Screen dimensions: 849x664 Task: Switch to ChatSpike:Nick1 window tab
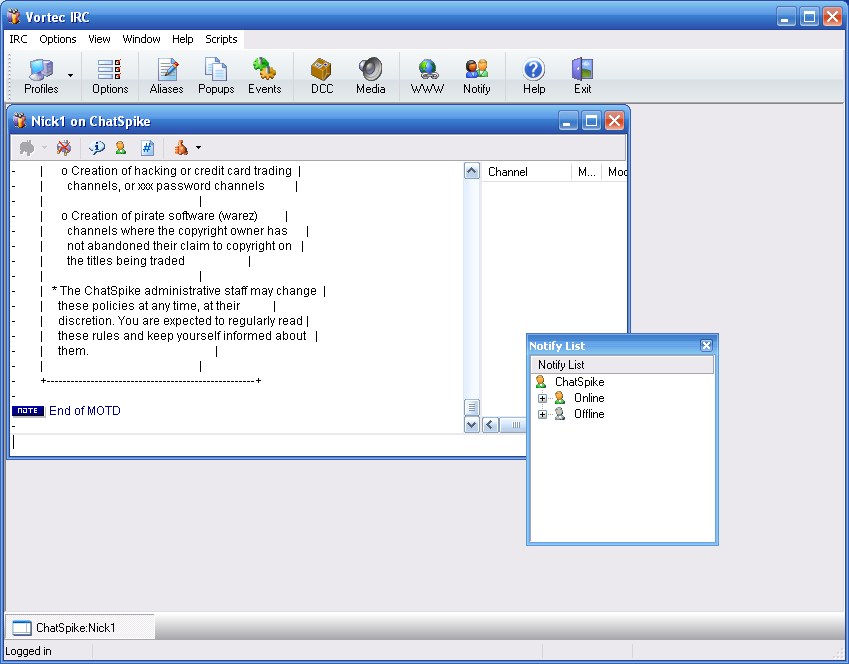point(80,628)
